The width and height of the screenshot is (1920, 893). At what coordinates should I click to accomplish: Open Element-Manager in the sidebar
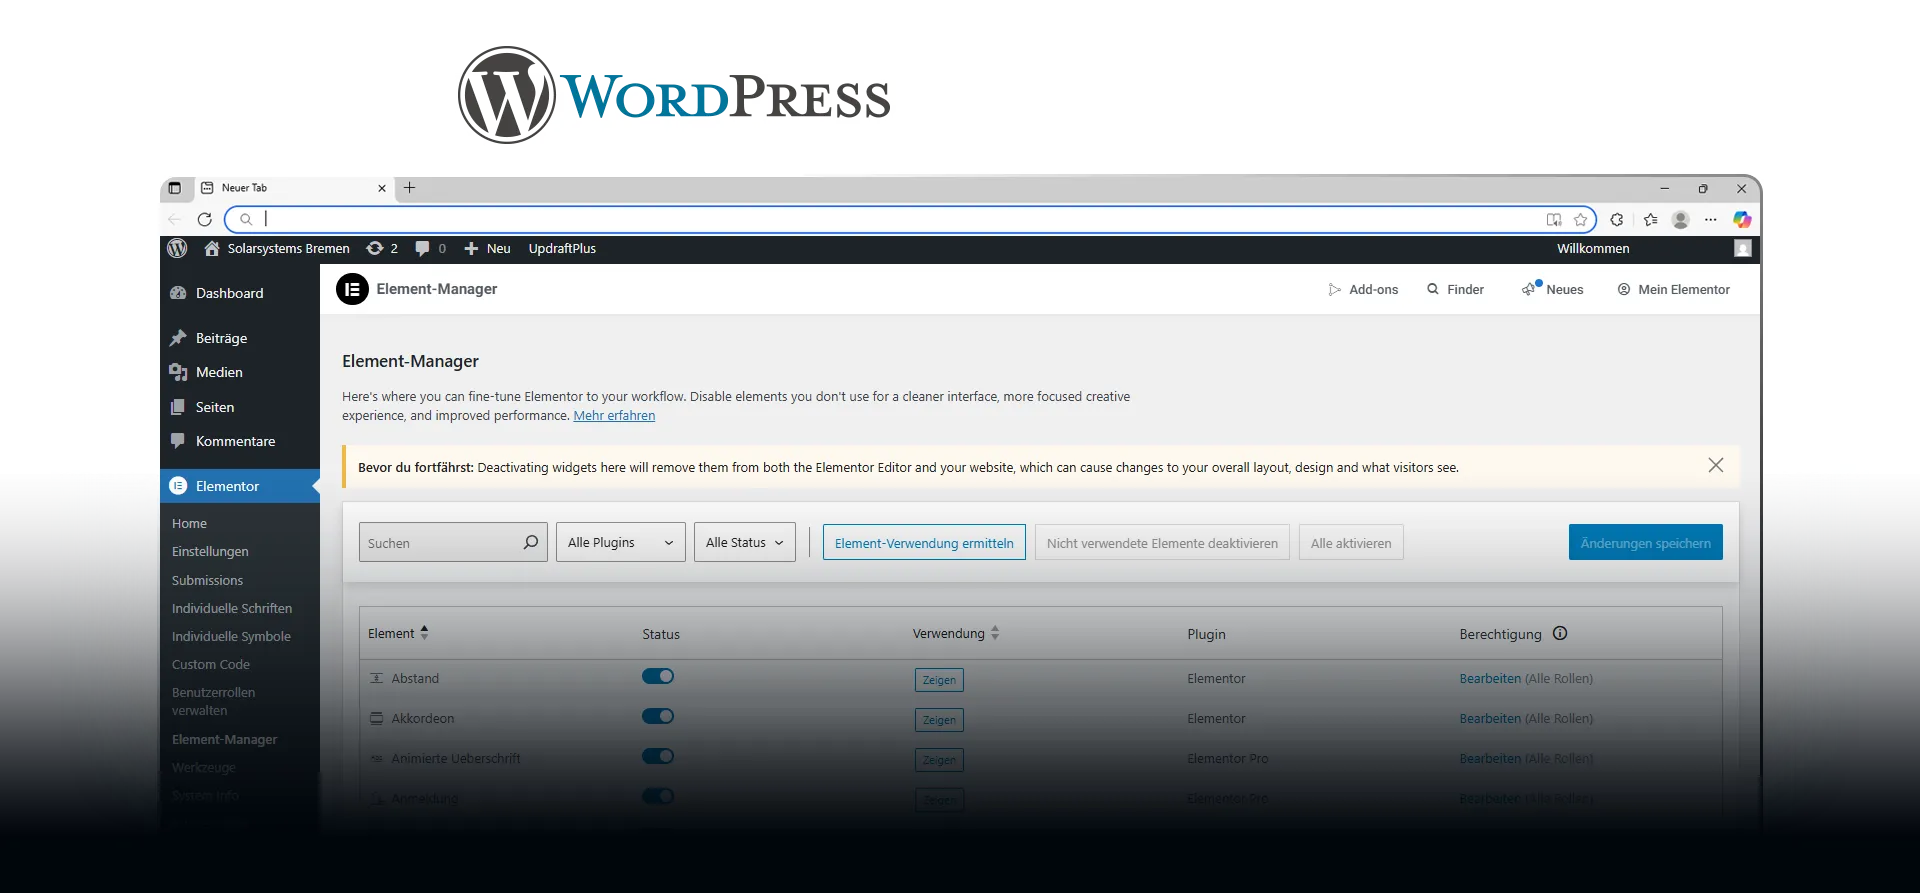coord(224,739)
